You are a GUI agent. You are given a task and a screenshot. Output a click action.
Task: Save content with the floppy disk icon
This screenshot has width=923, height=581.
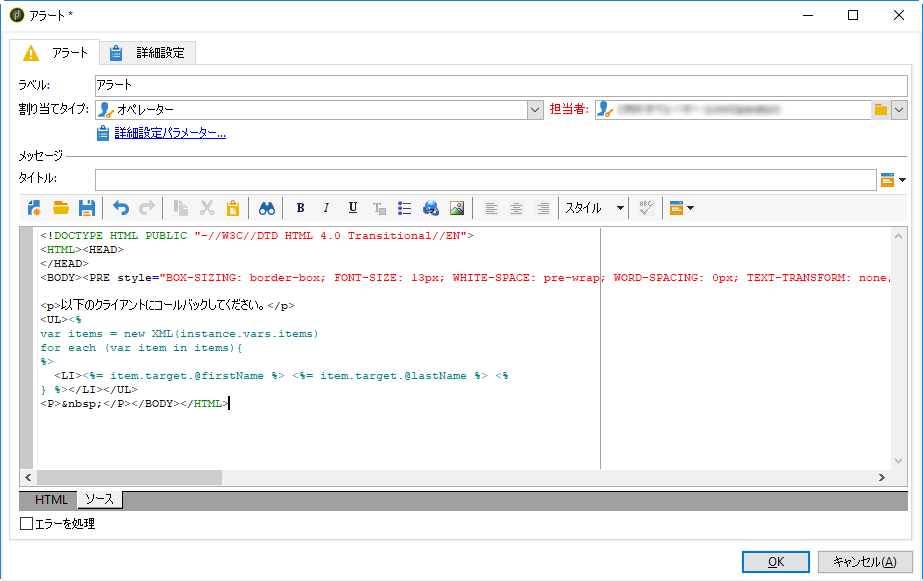[87, 208]
